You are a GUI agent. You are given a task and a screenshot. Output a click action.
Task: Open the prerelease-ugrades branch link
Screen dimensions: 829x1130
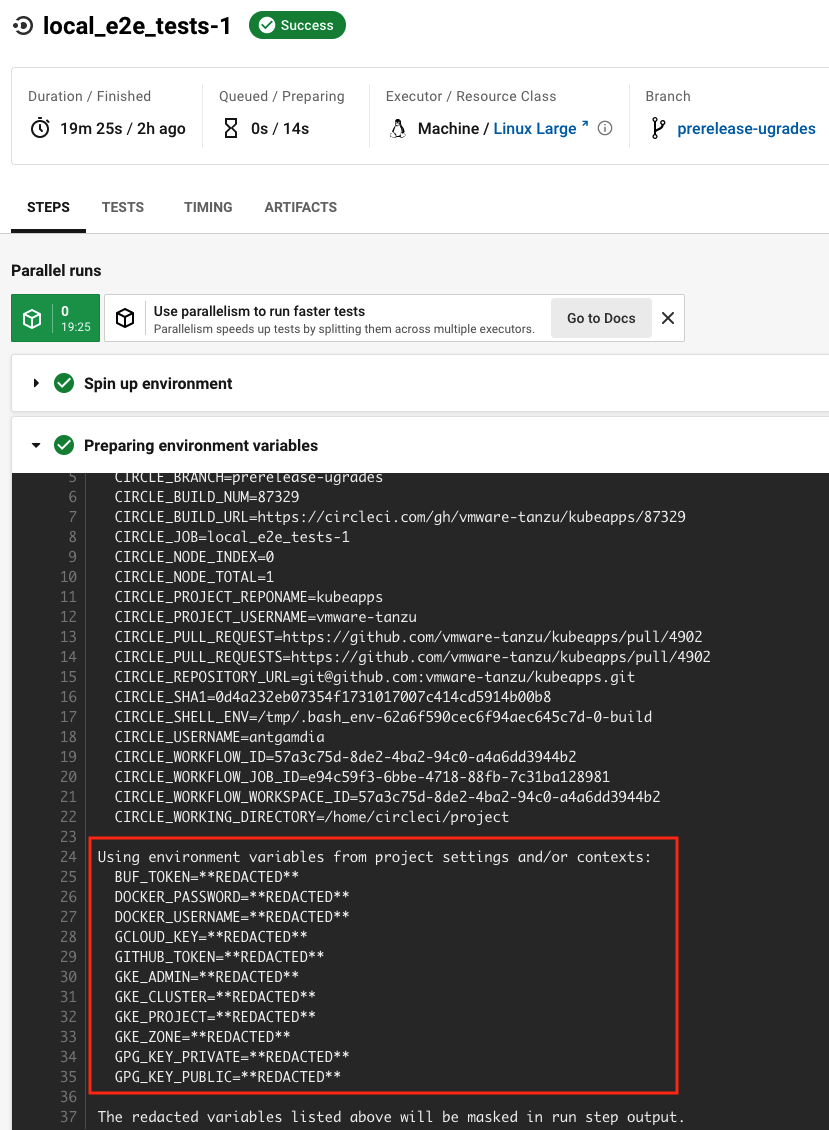pyautogui.click(x=746, y=128)
